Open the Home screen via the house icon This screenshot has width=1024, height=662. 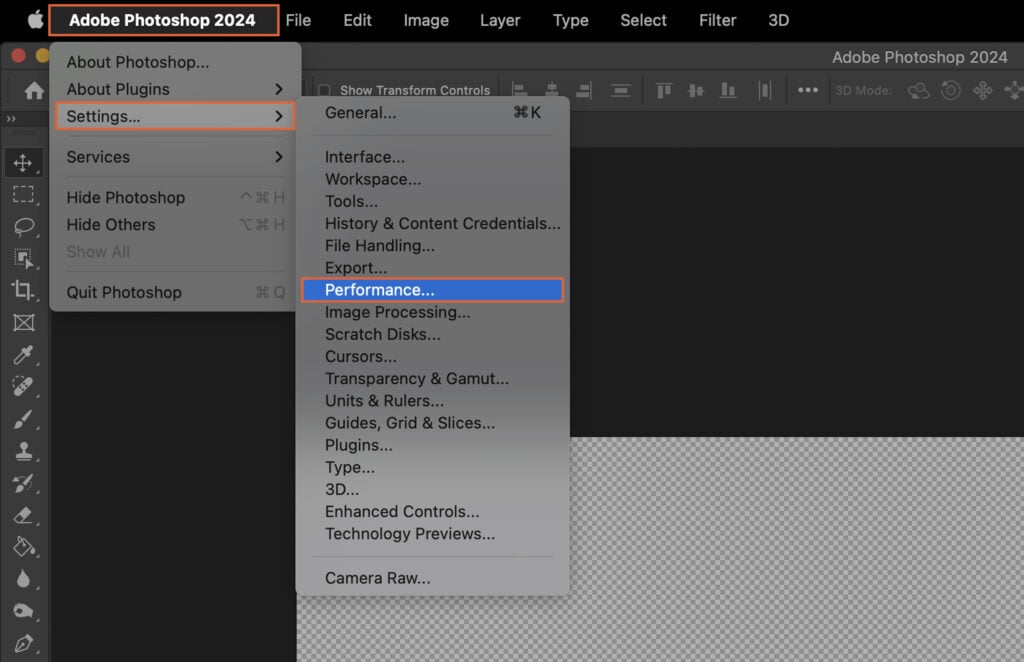click(35, 90)
